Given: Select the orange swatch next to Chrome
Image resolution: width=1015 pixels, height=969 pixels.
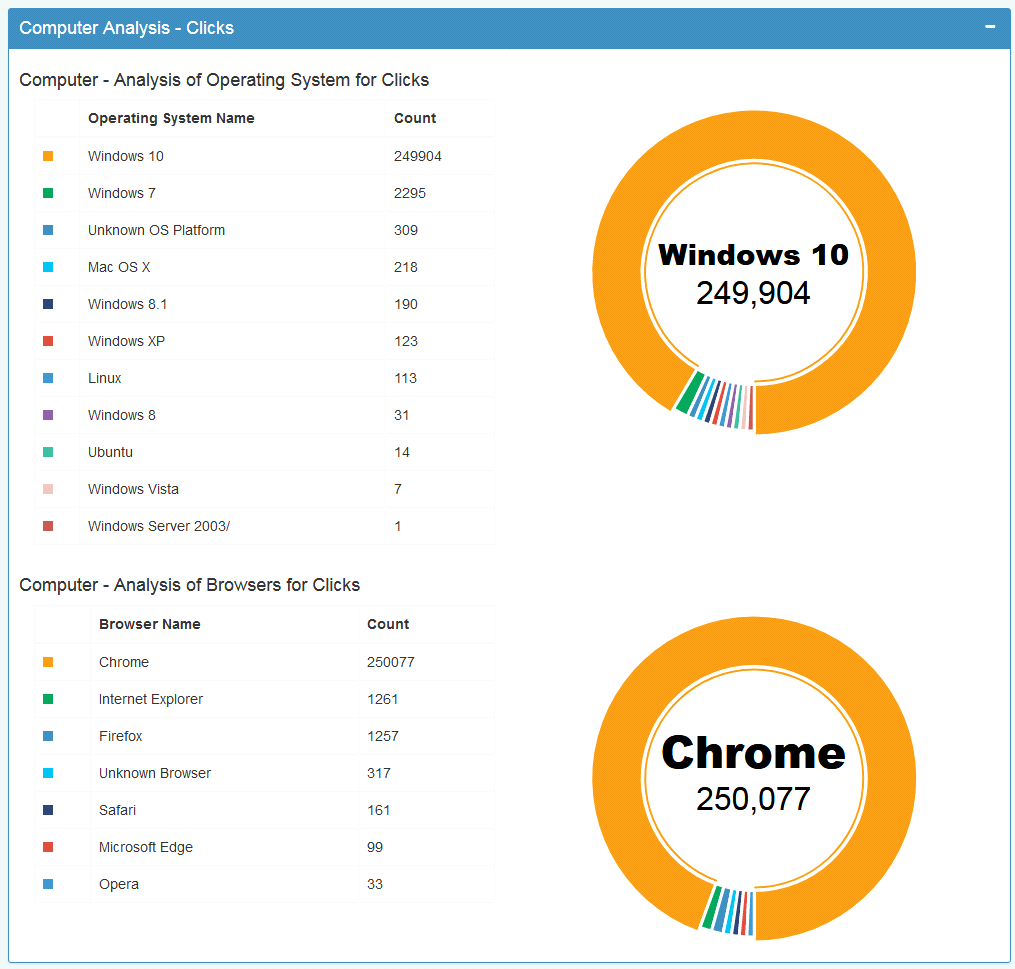Looking at the screenshot, I should [x=48, y=662].
